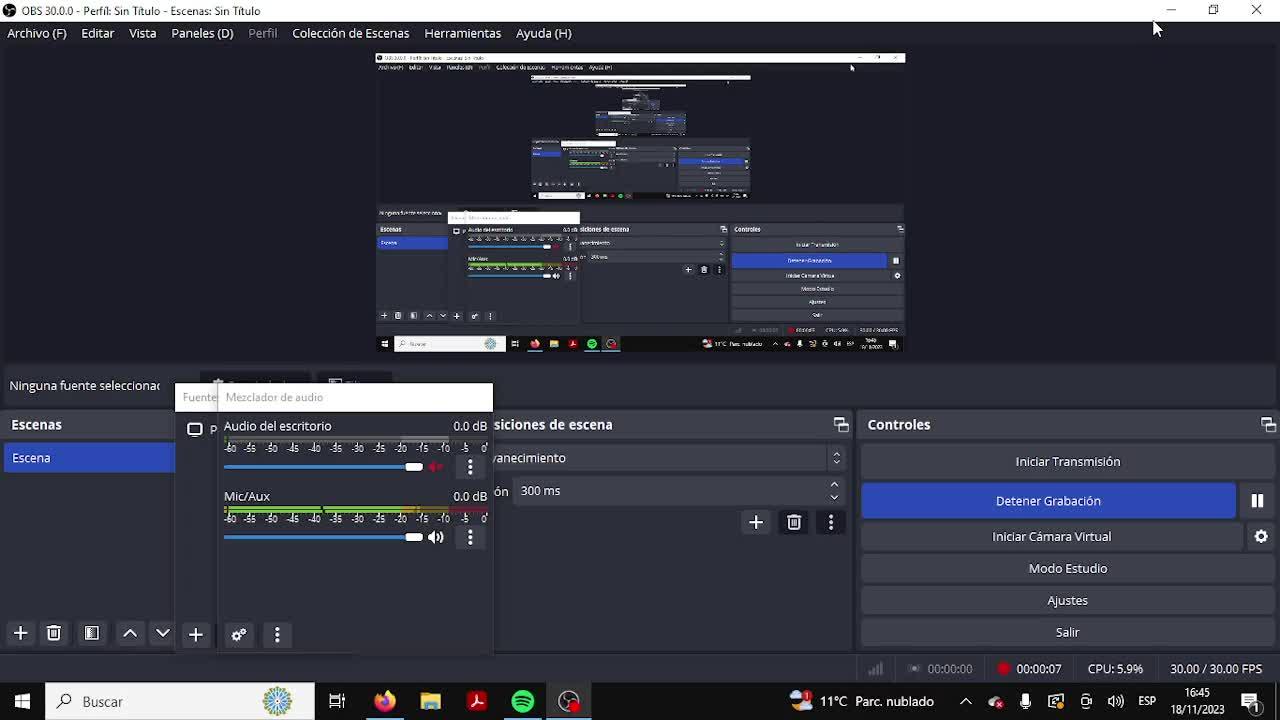Remove selected scene with trash icon
This screenshot has height=720, width=1280.
point(54,633)
